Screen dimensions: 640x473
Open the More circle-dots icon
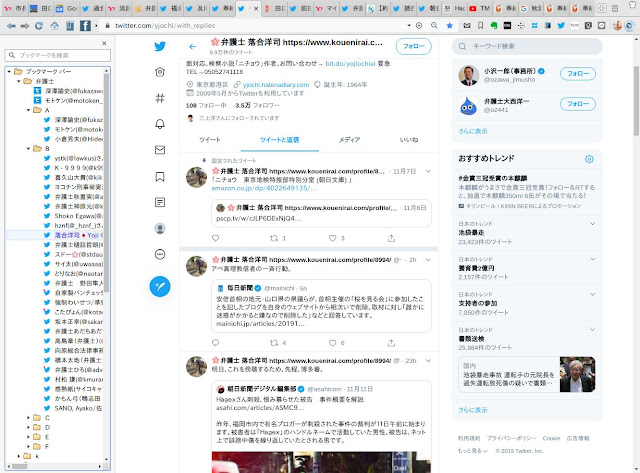pos(160,254)
